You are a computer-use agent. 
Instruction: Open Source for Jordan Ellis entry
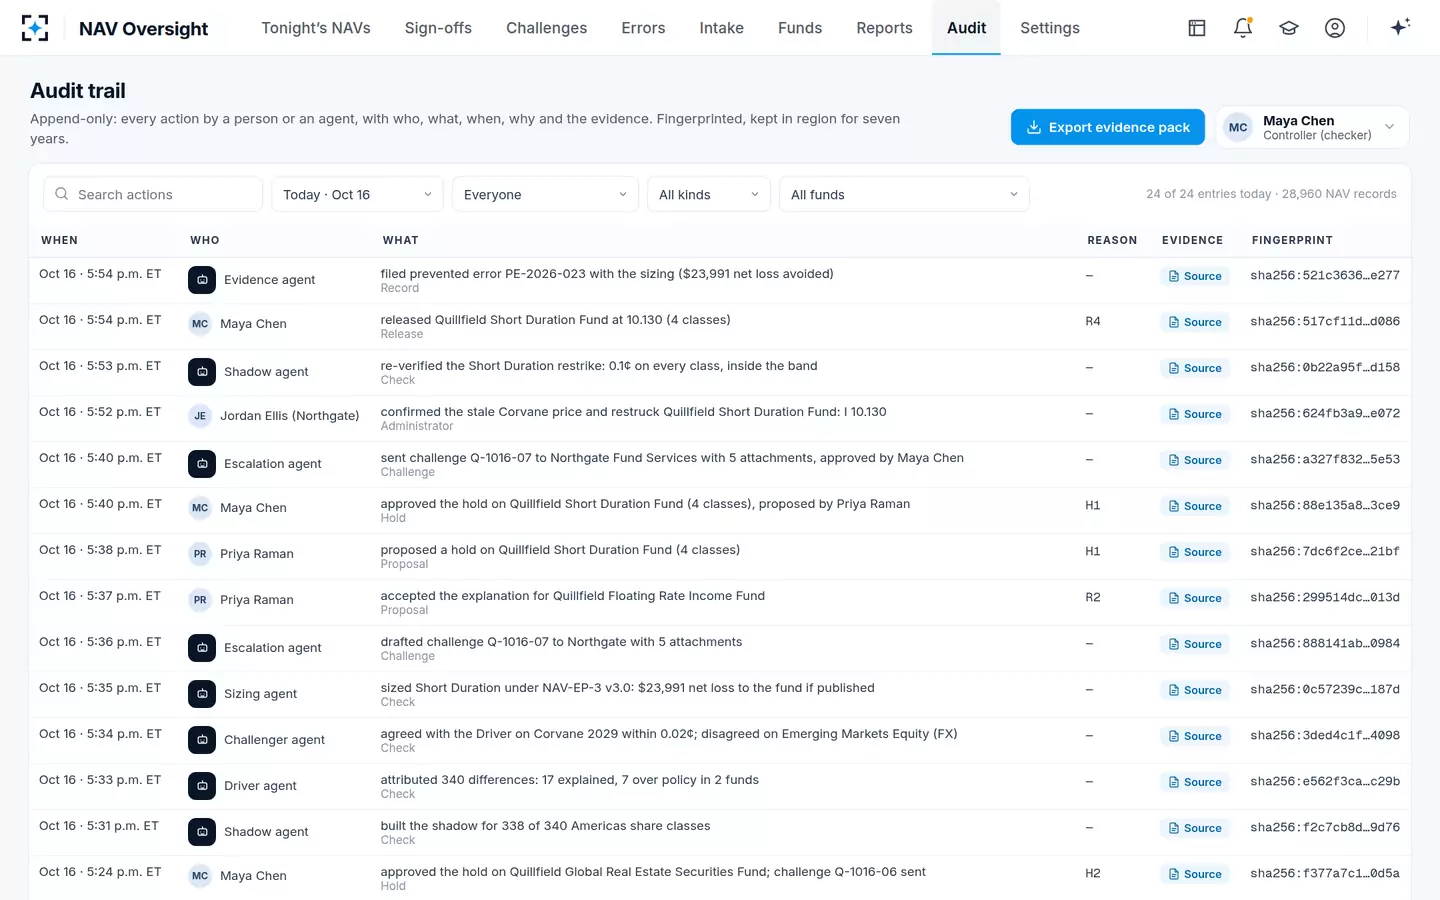(x=1195, y=414)
